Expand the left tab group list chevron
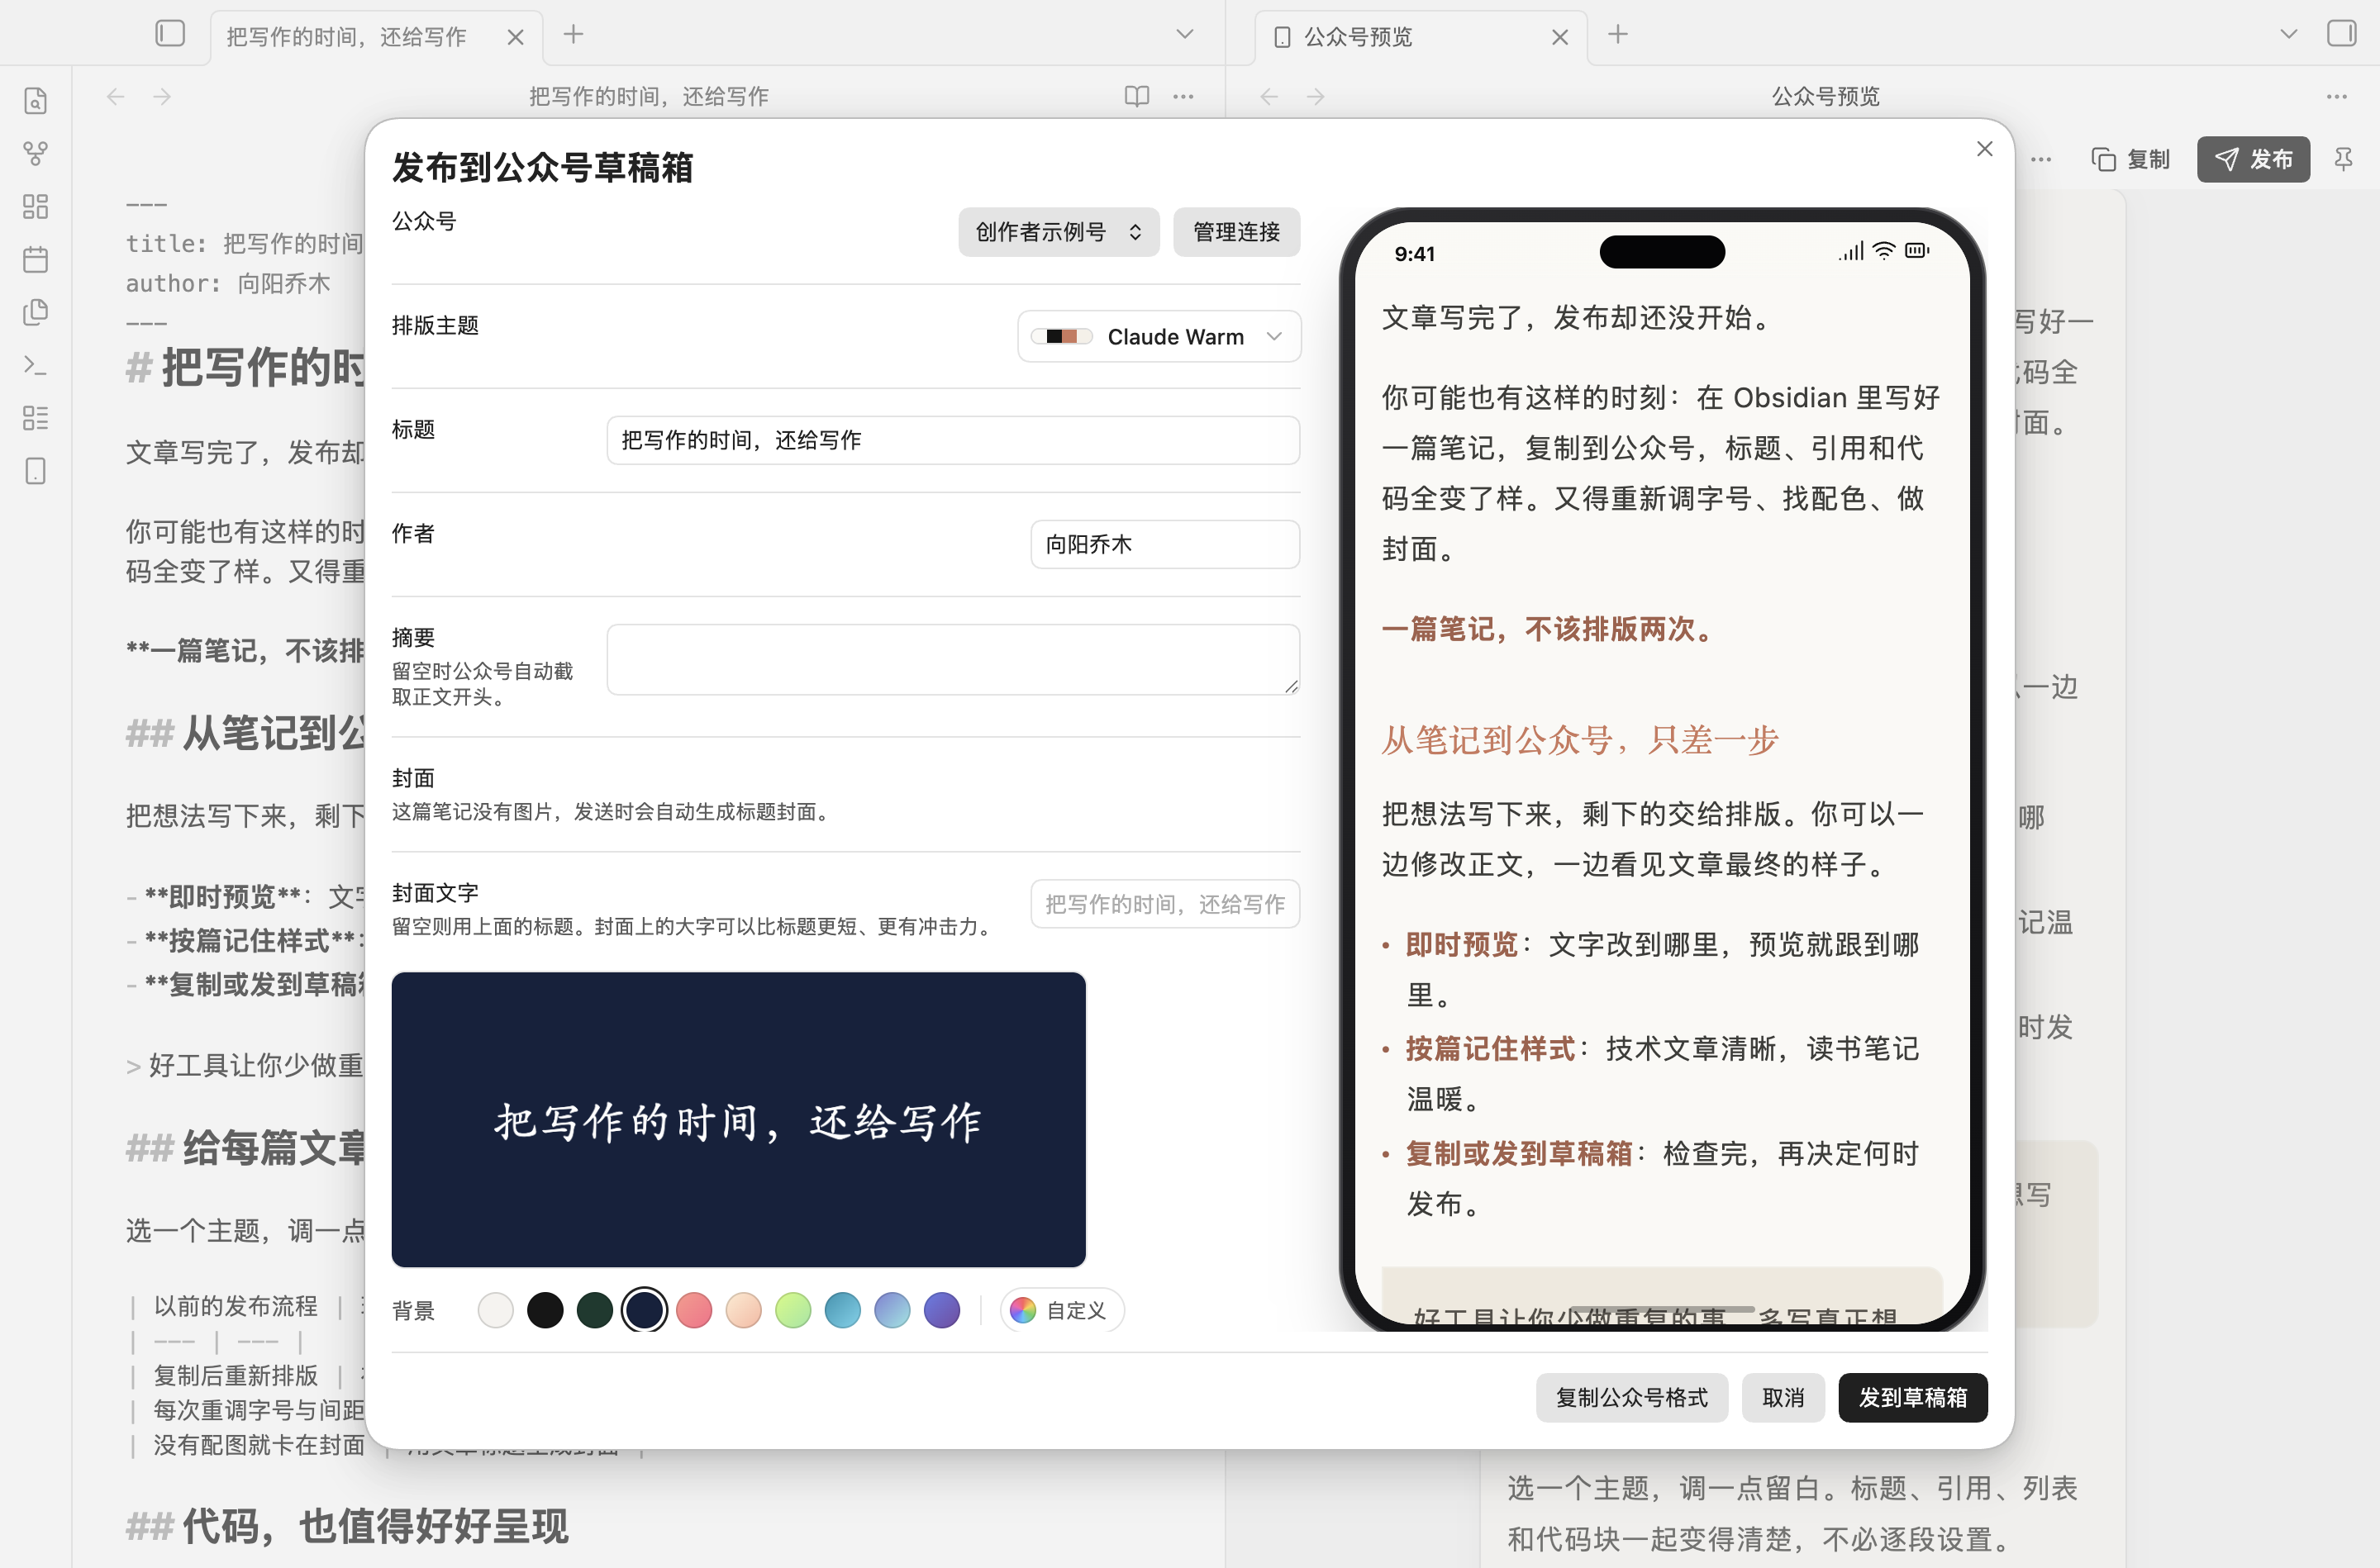 (1185, 35)
